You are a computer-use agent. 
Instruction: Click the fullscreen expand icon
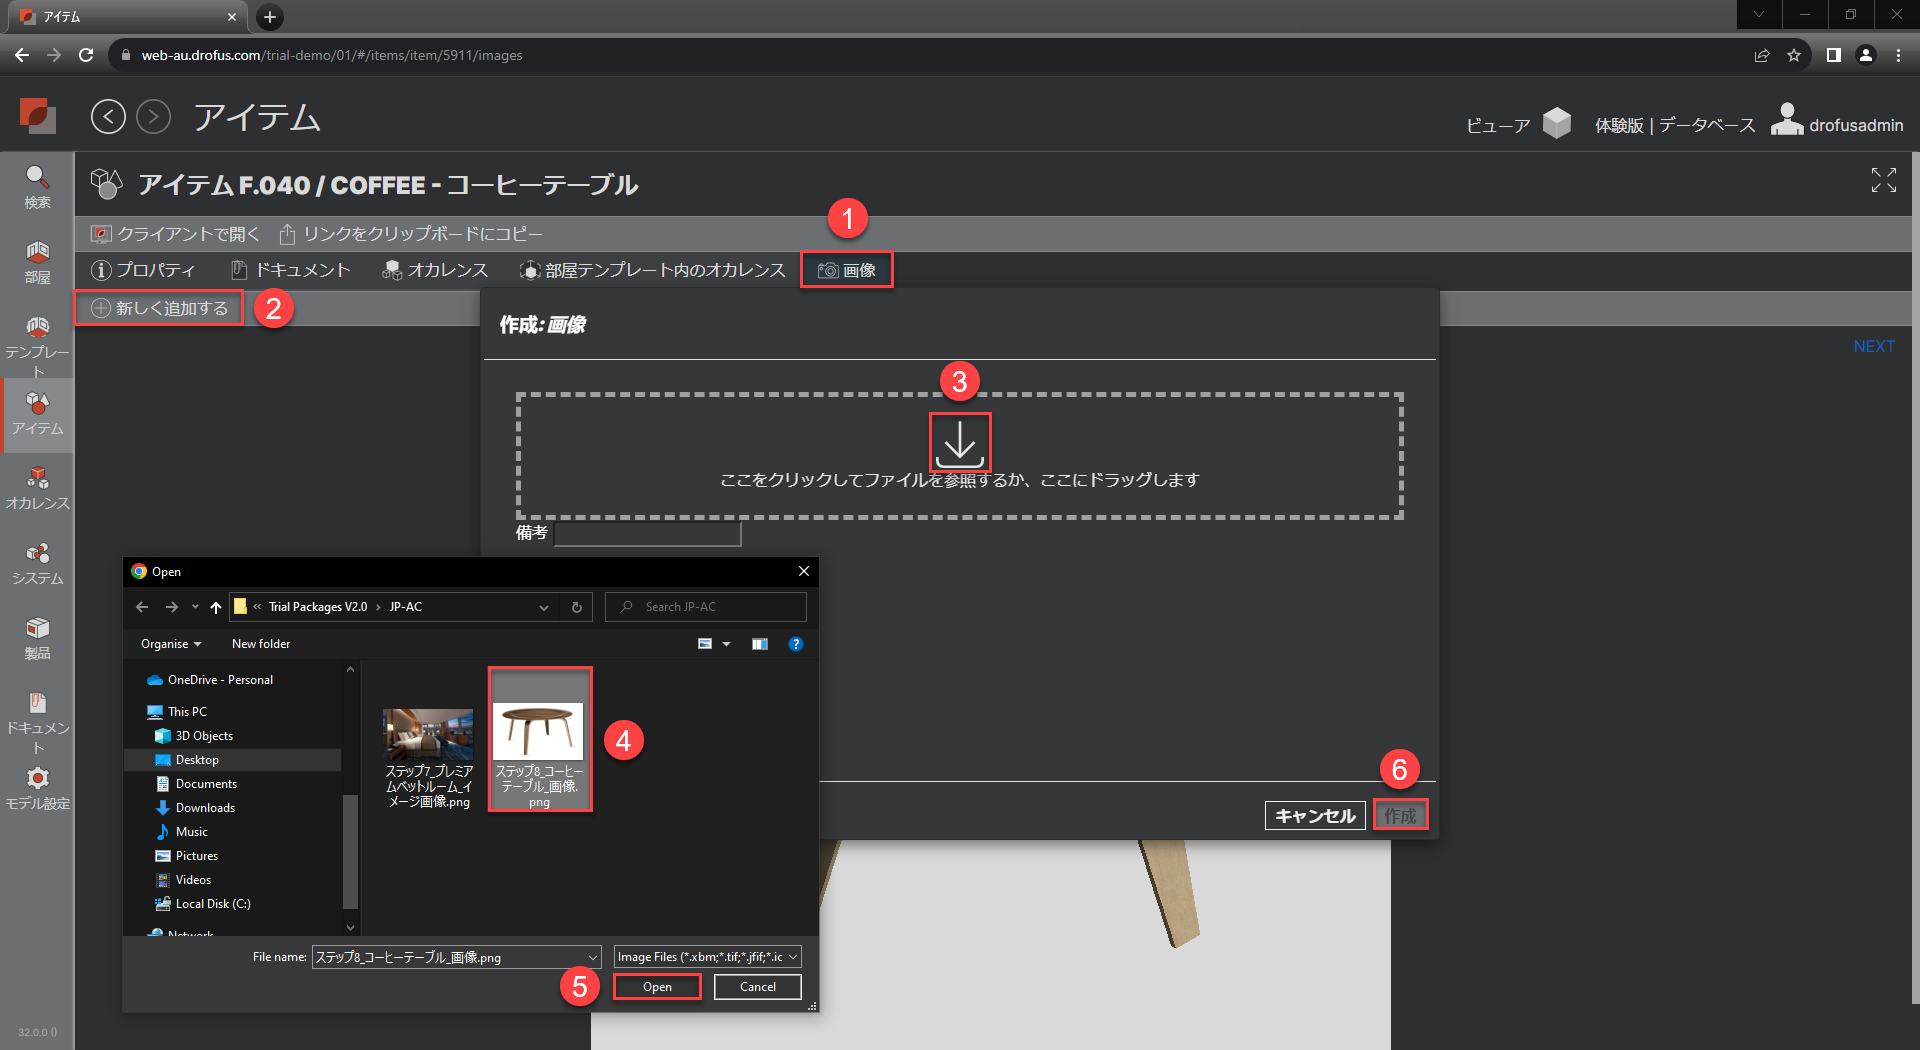tap(1883, 180)
